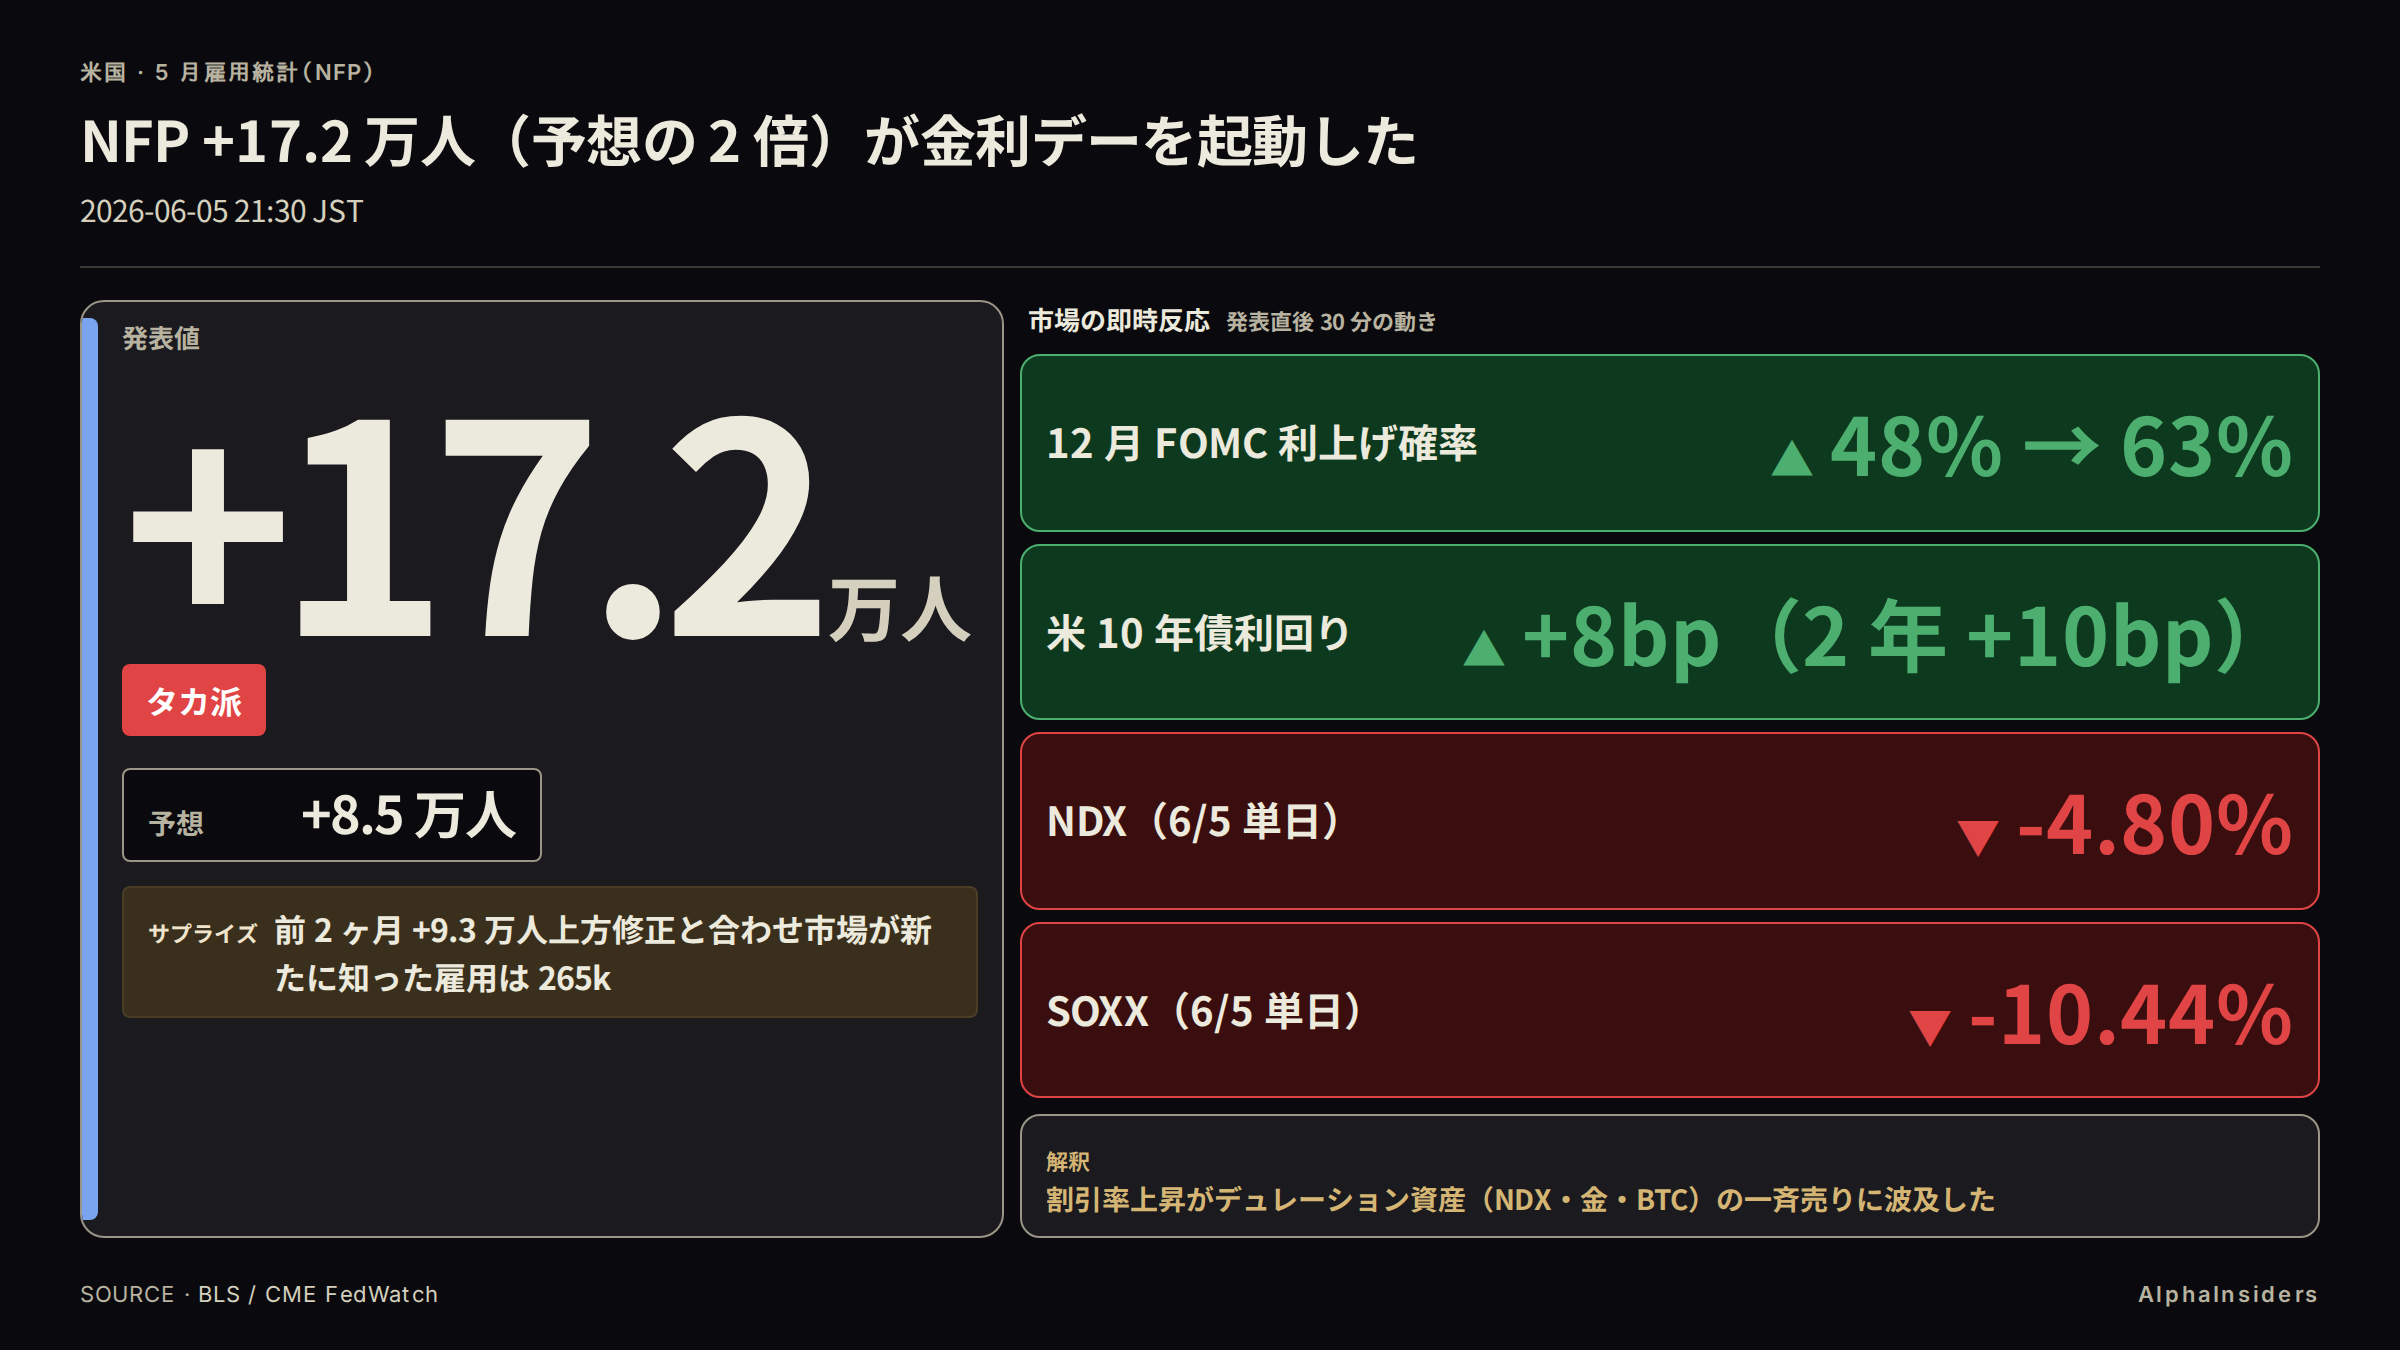
Task: Select the NDX（6/5 単日）card
Action: click(1670, 821)
